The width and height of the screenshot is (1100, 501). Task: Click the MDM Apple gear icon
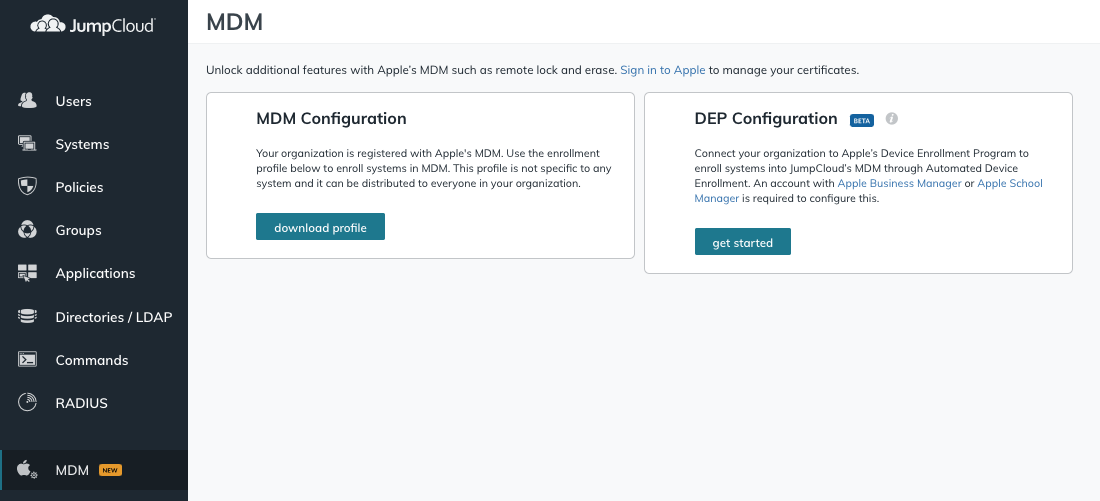pos(27,469)
